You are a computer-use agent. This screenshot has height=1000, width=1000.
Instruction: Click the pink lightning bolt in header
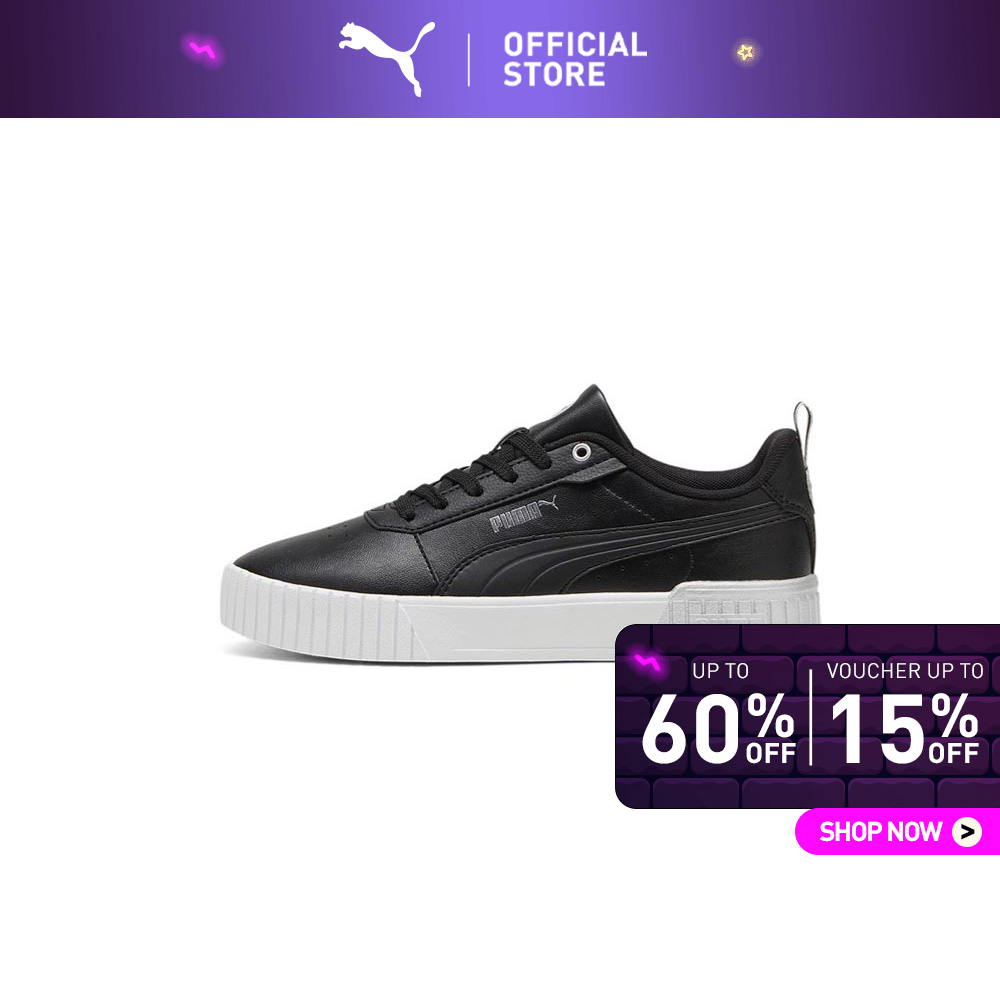click(203, 50)
